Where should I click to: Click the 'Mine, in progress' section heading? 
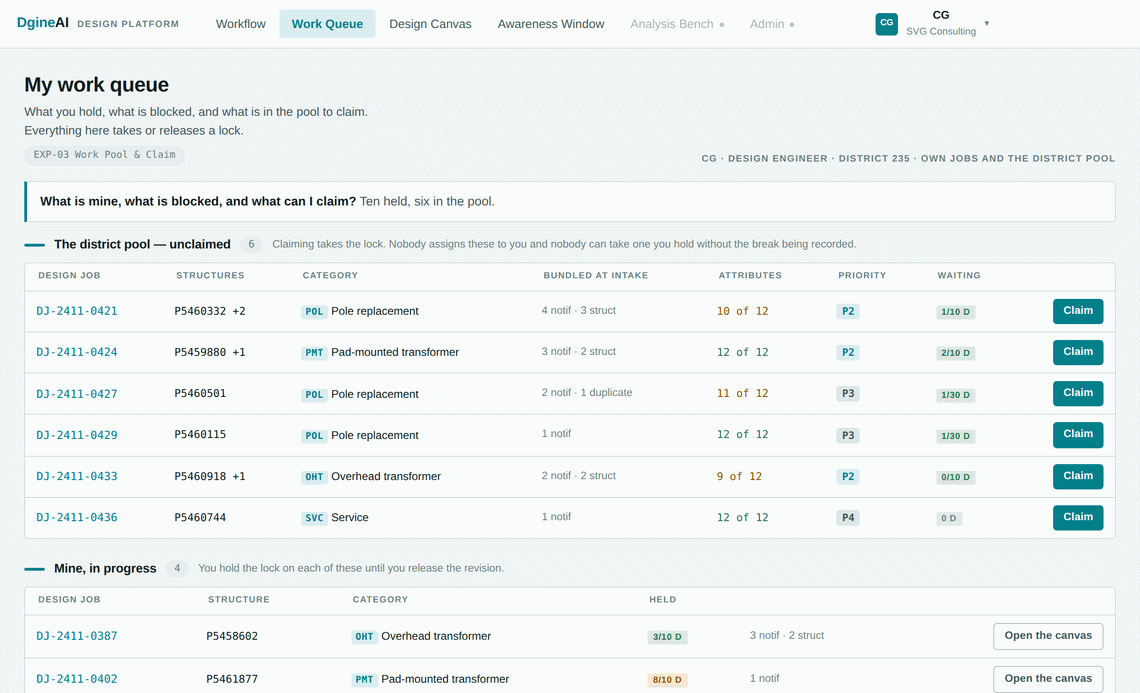tap(105, 569)
